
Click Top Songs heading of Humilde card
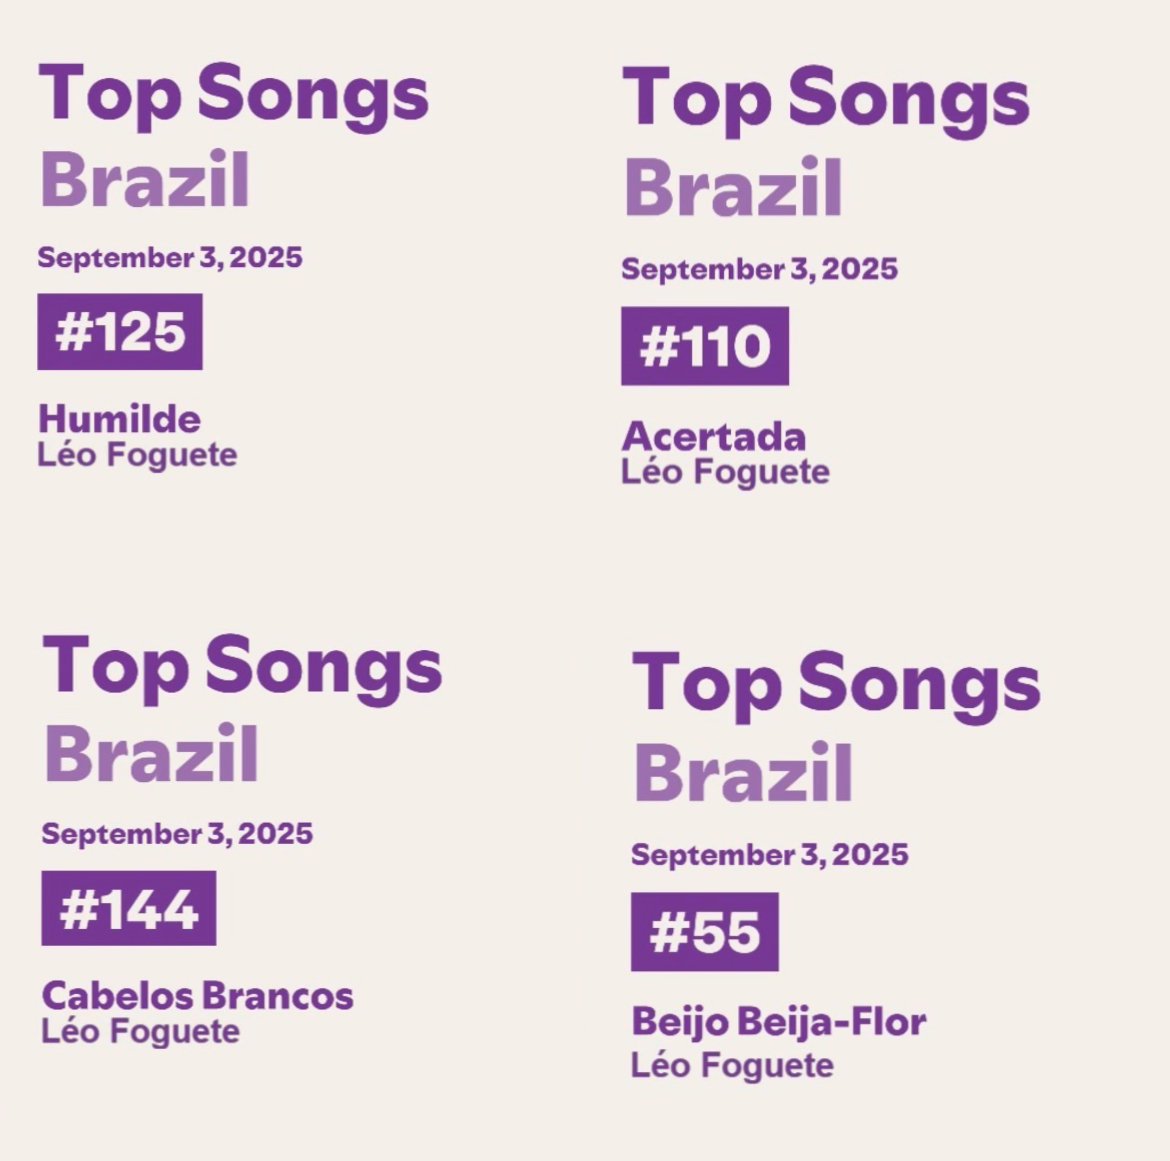pyautogui.click(x=234, y=95)
